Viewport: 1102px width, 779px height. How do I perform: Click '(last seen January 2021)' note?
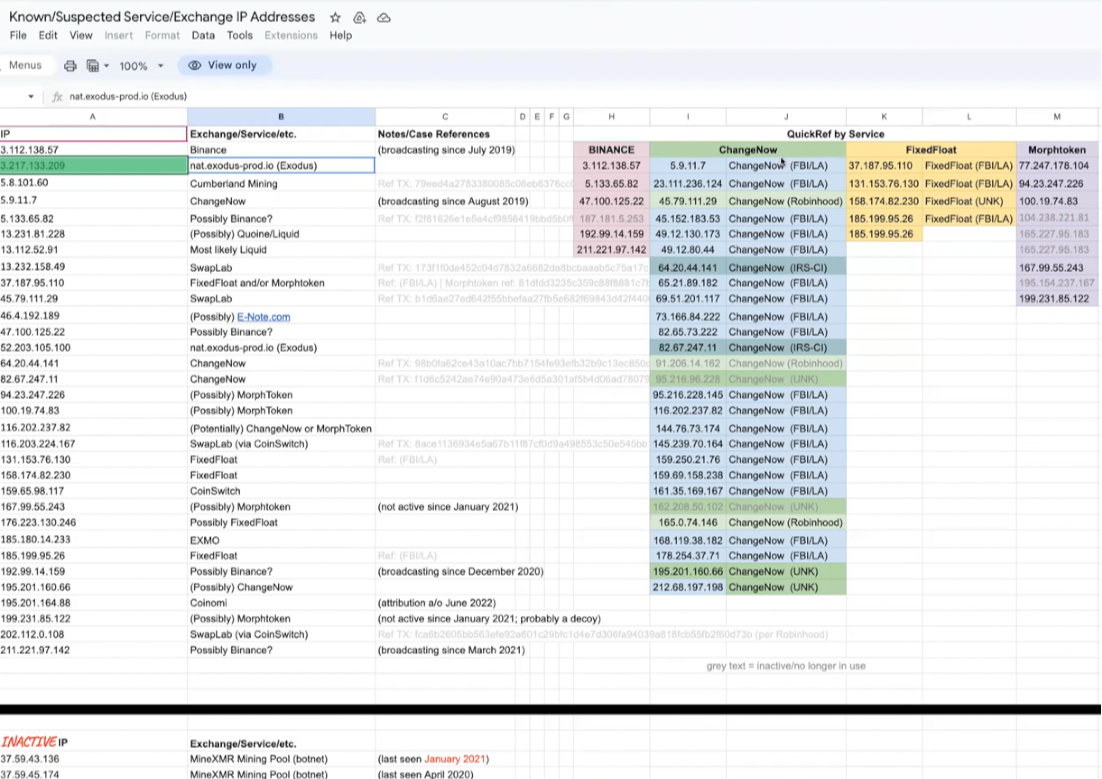434,759
